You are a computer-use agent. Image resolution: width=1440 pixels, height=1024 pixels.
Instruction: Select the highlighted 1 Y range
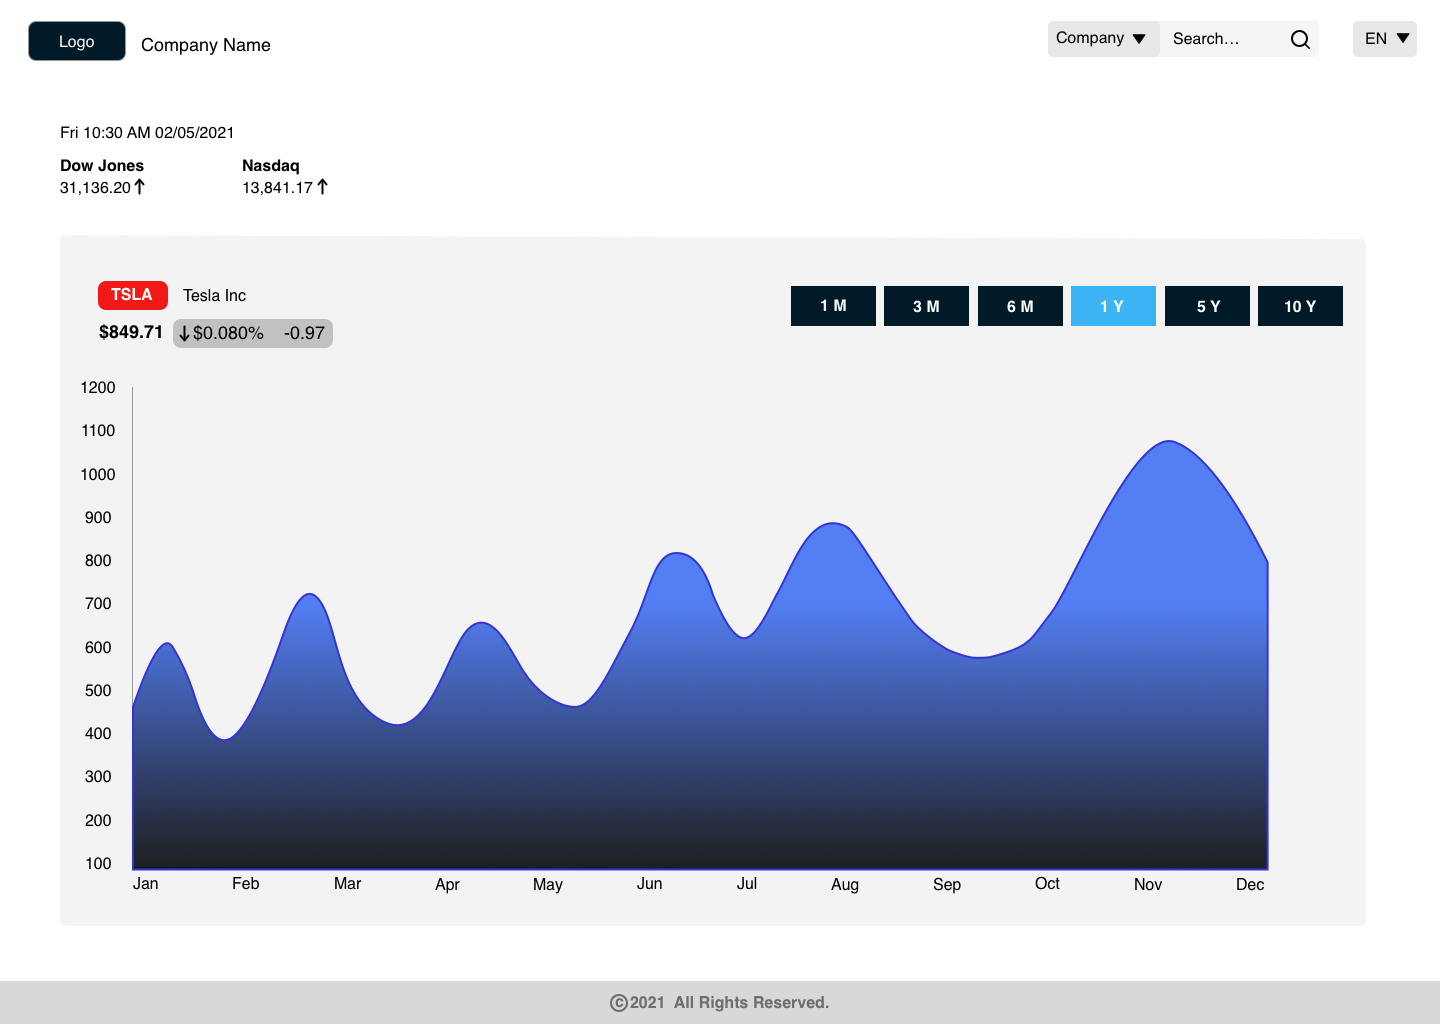click(1113, 306)
